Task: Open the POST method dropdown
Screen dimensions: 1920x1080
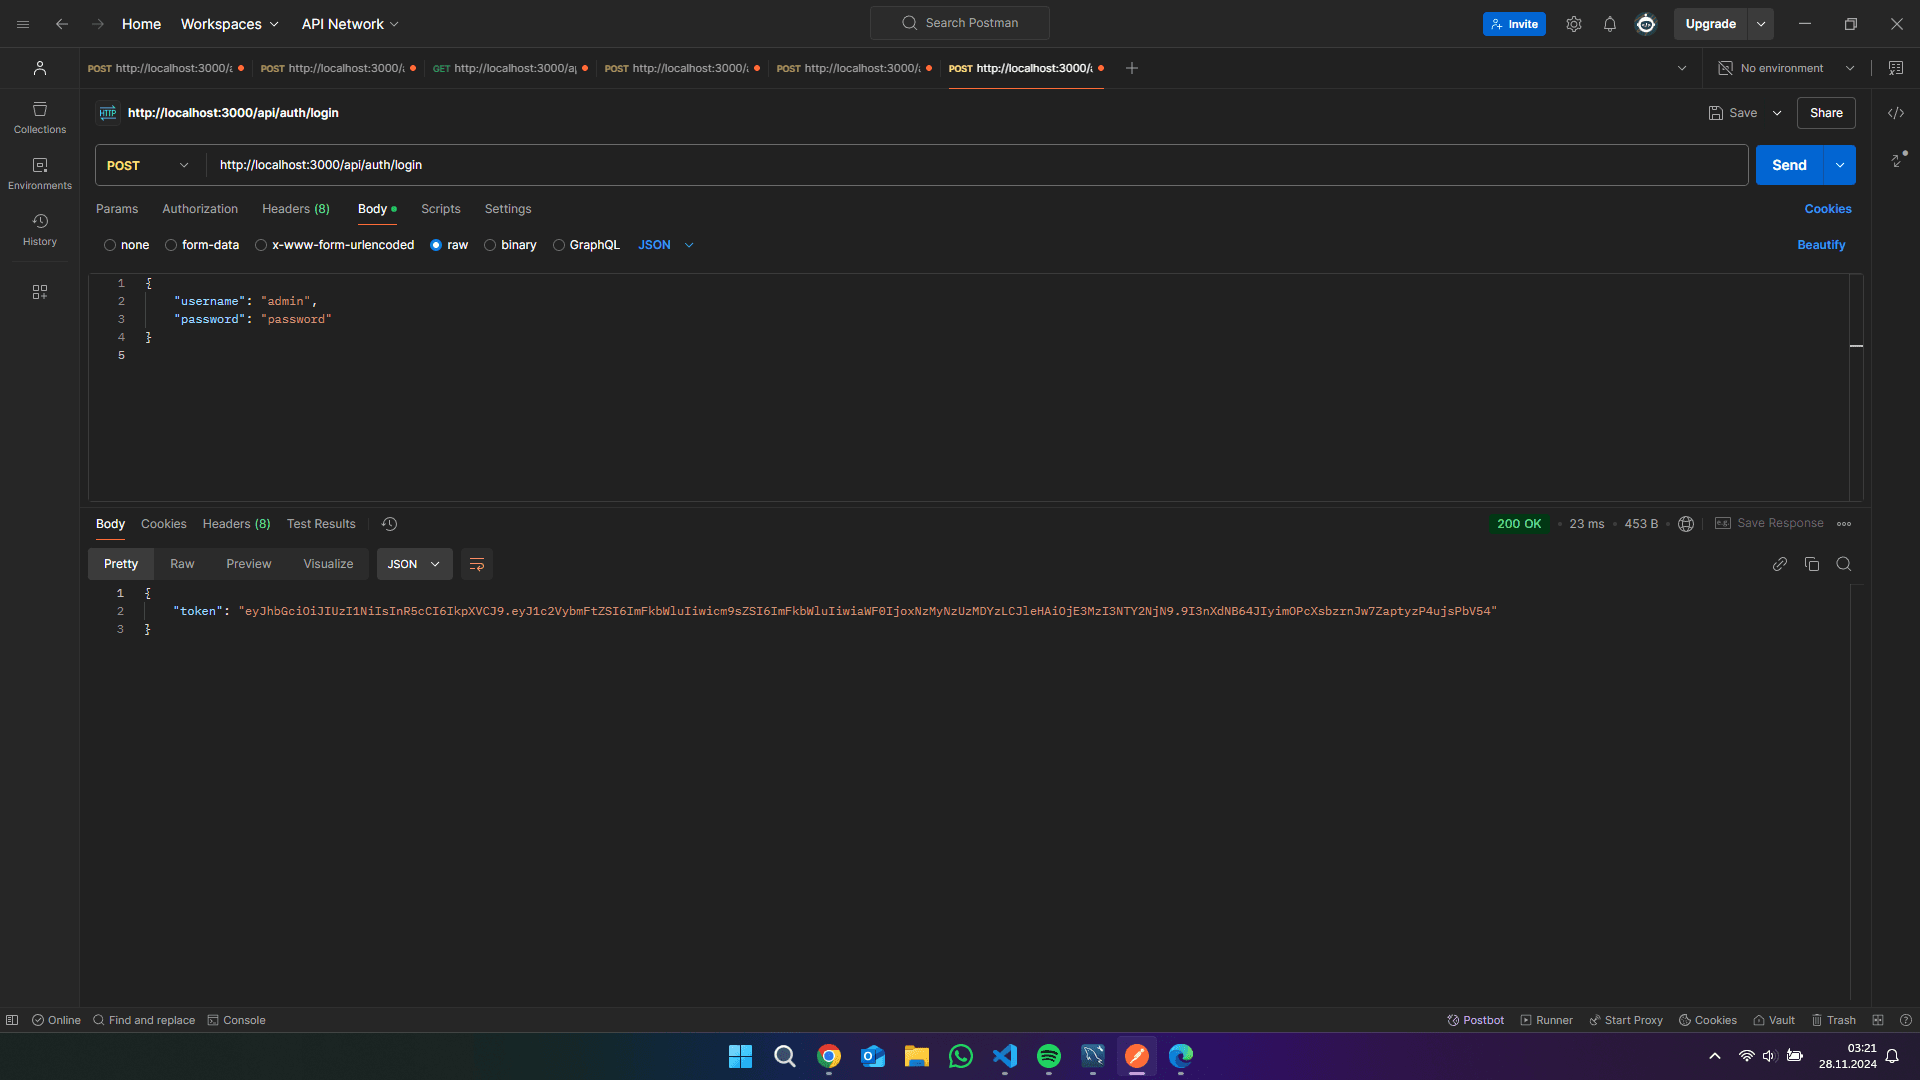Action: (x=148, y=165)
